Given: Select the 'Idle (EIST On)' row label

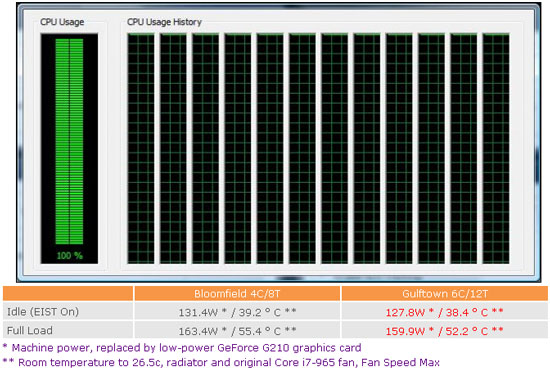Looking at the screenshot, I should 43,311.
